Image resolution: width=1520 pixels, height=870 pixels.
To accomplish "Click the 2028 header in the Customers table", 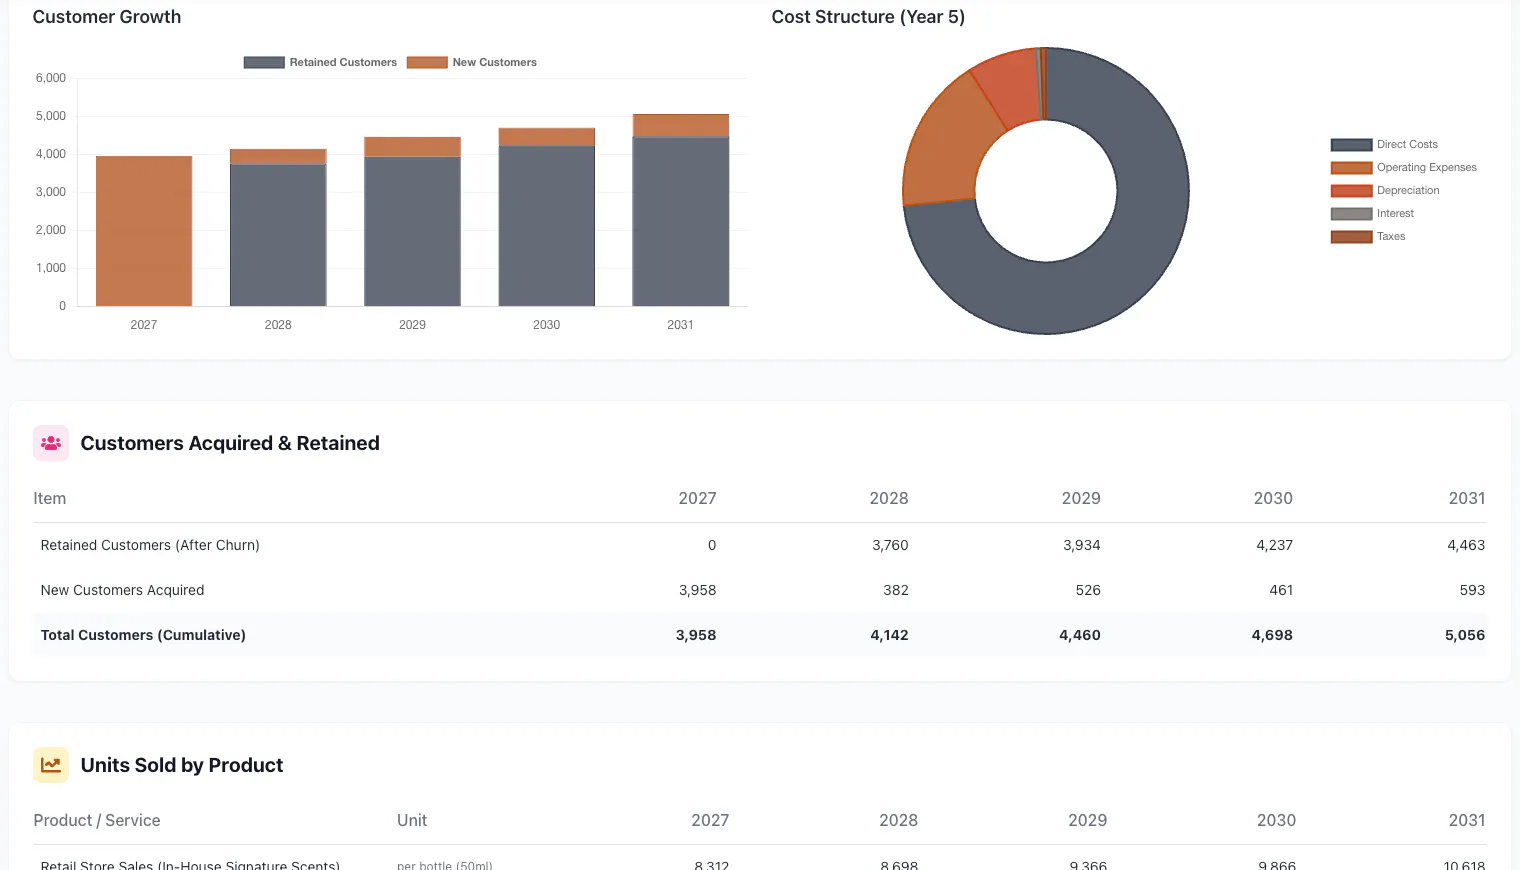I will click(x=889, y=498).
